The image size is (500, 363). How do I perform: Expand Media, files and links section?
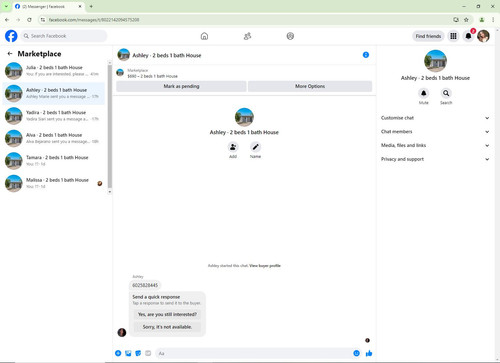point(435,145)
